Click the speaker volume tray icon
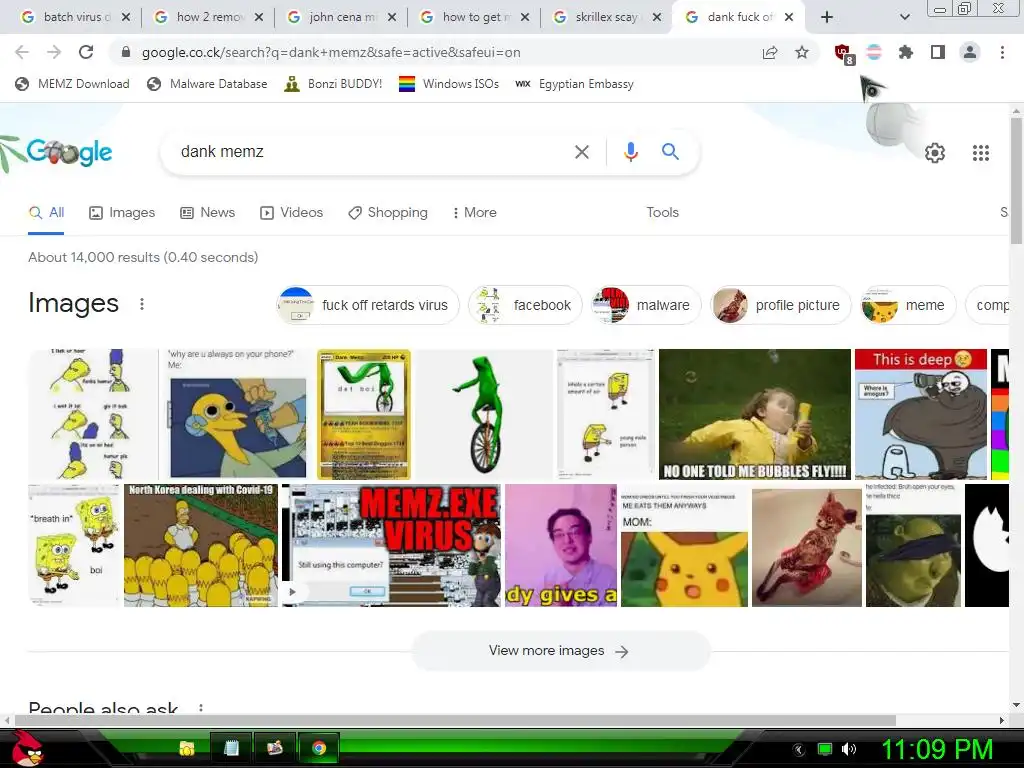Viewport: 1024px width, 768px height. 849,749
